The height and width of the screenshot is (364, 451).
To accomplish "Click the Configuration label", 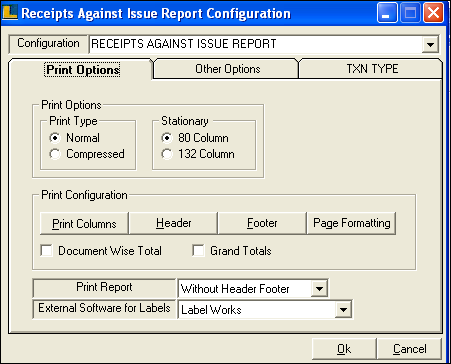I will coord(48,44).
